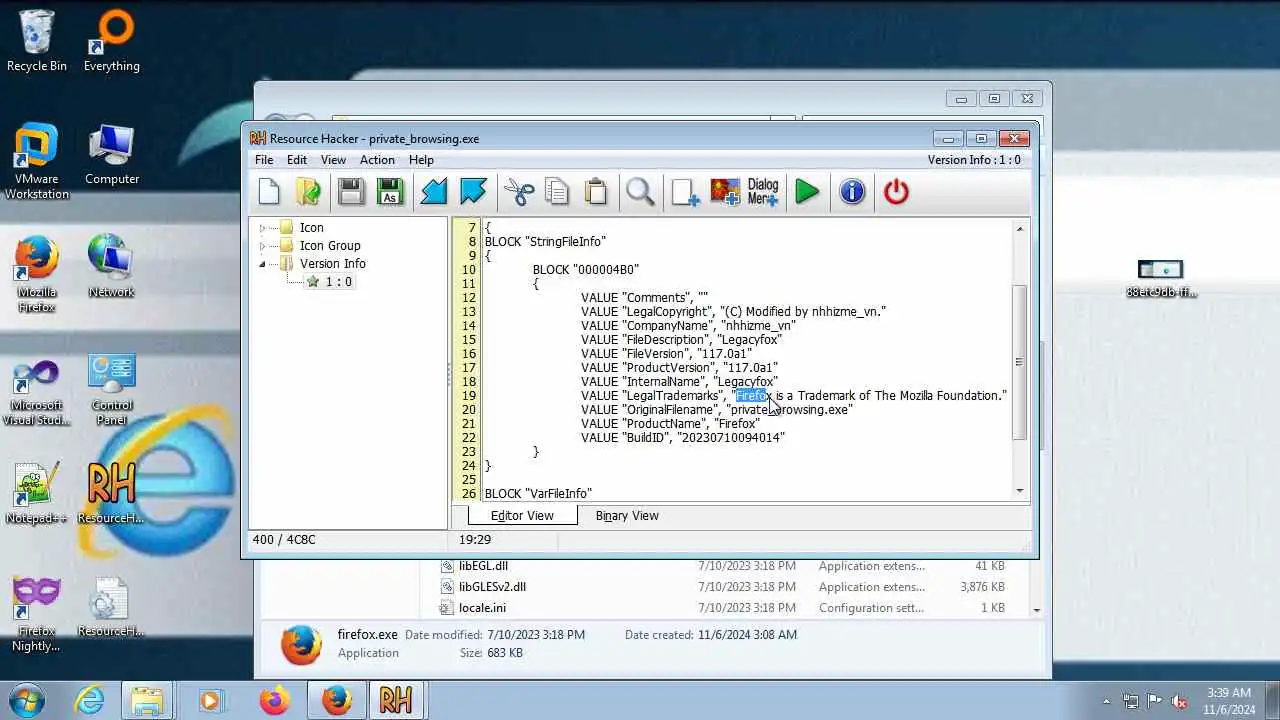1280x720 pixels.
Task: Expand the Icon tree node
Action: [262, 228]
